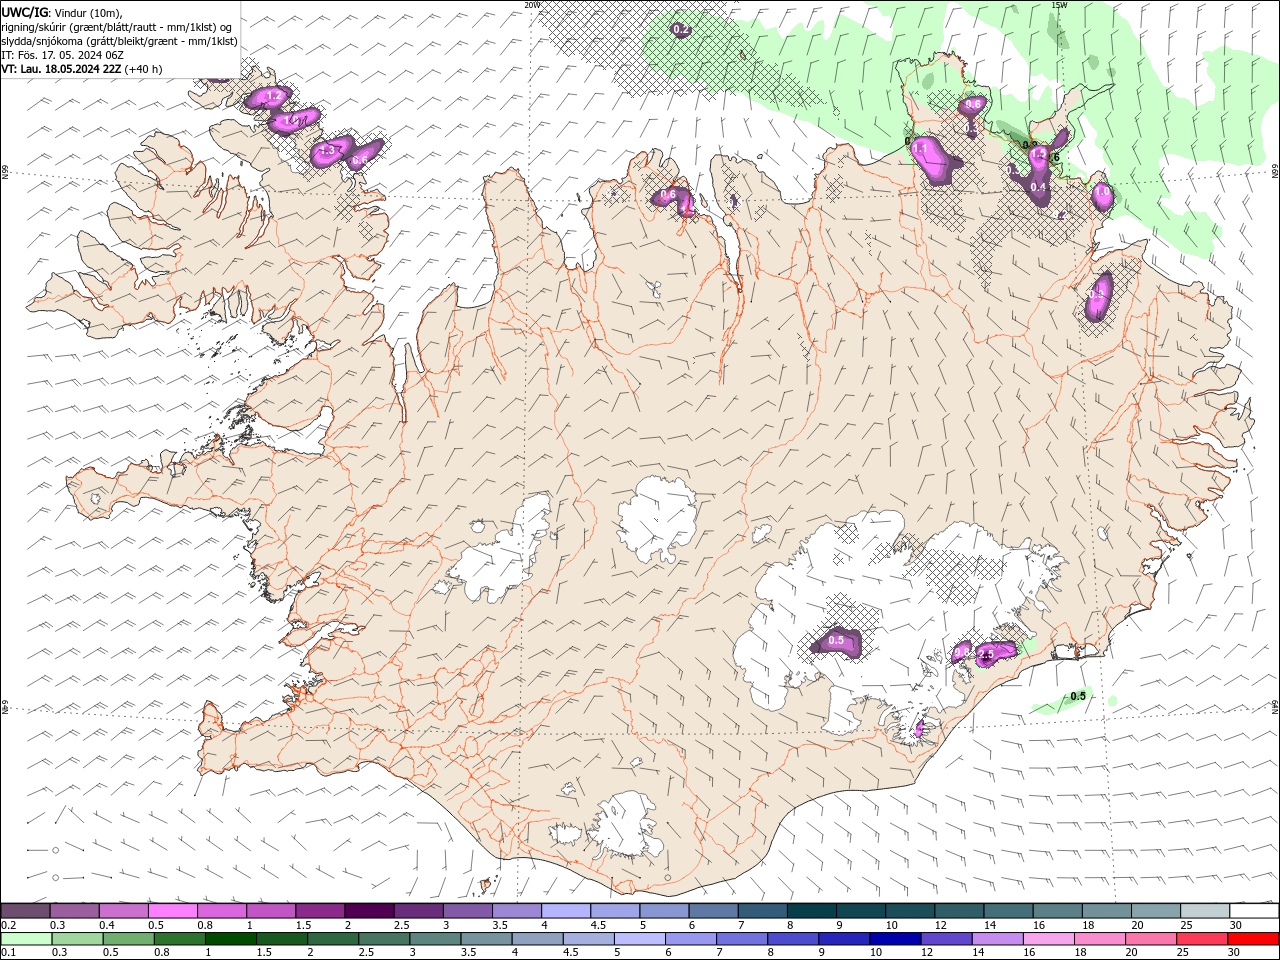
Task: Click the 'VT: Lau. 18.05.2024 22Z' valid time
Action: coord(62,69)
